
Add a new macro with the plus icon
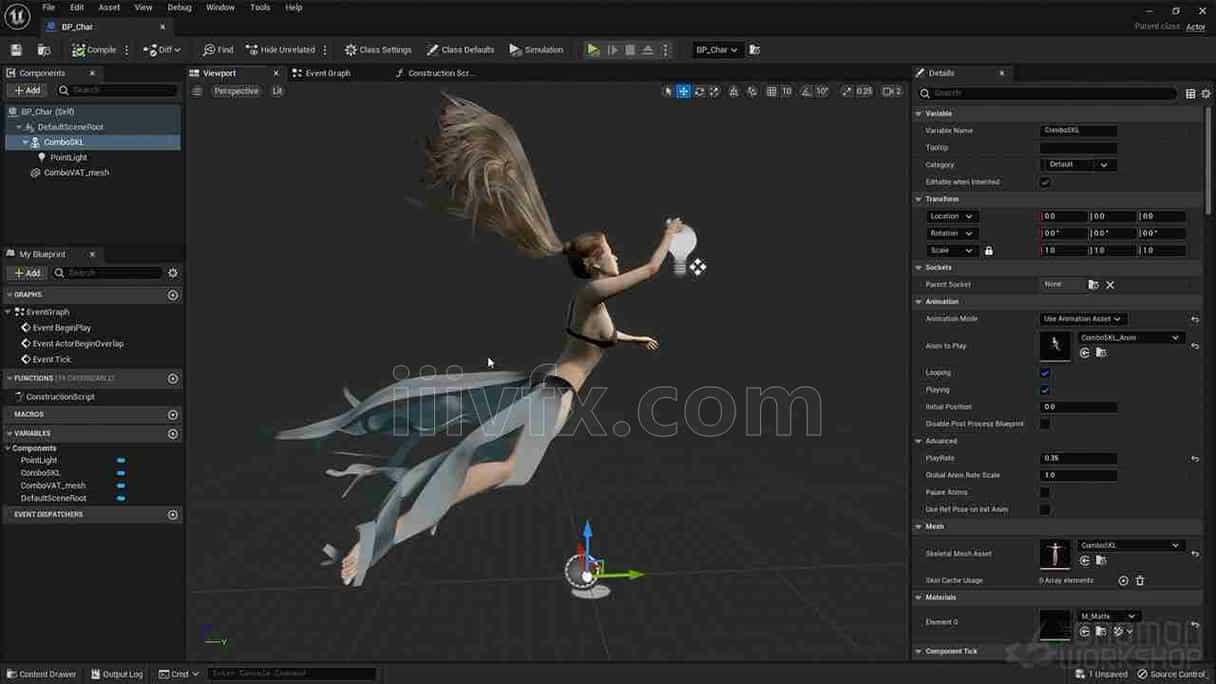point(173,414)
